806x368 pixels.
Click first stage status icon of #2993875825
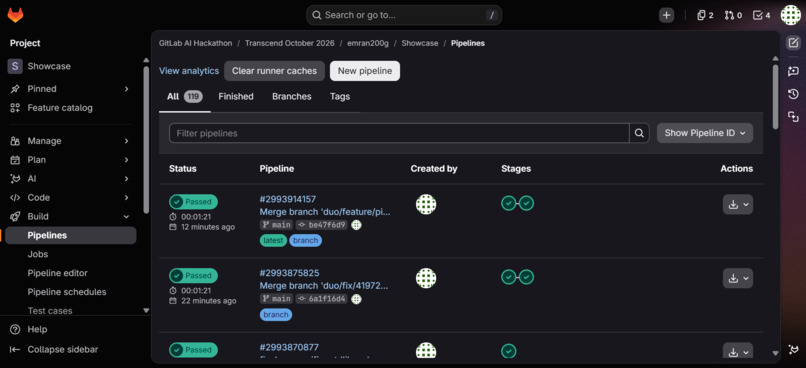tap(508, 277)
